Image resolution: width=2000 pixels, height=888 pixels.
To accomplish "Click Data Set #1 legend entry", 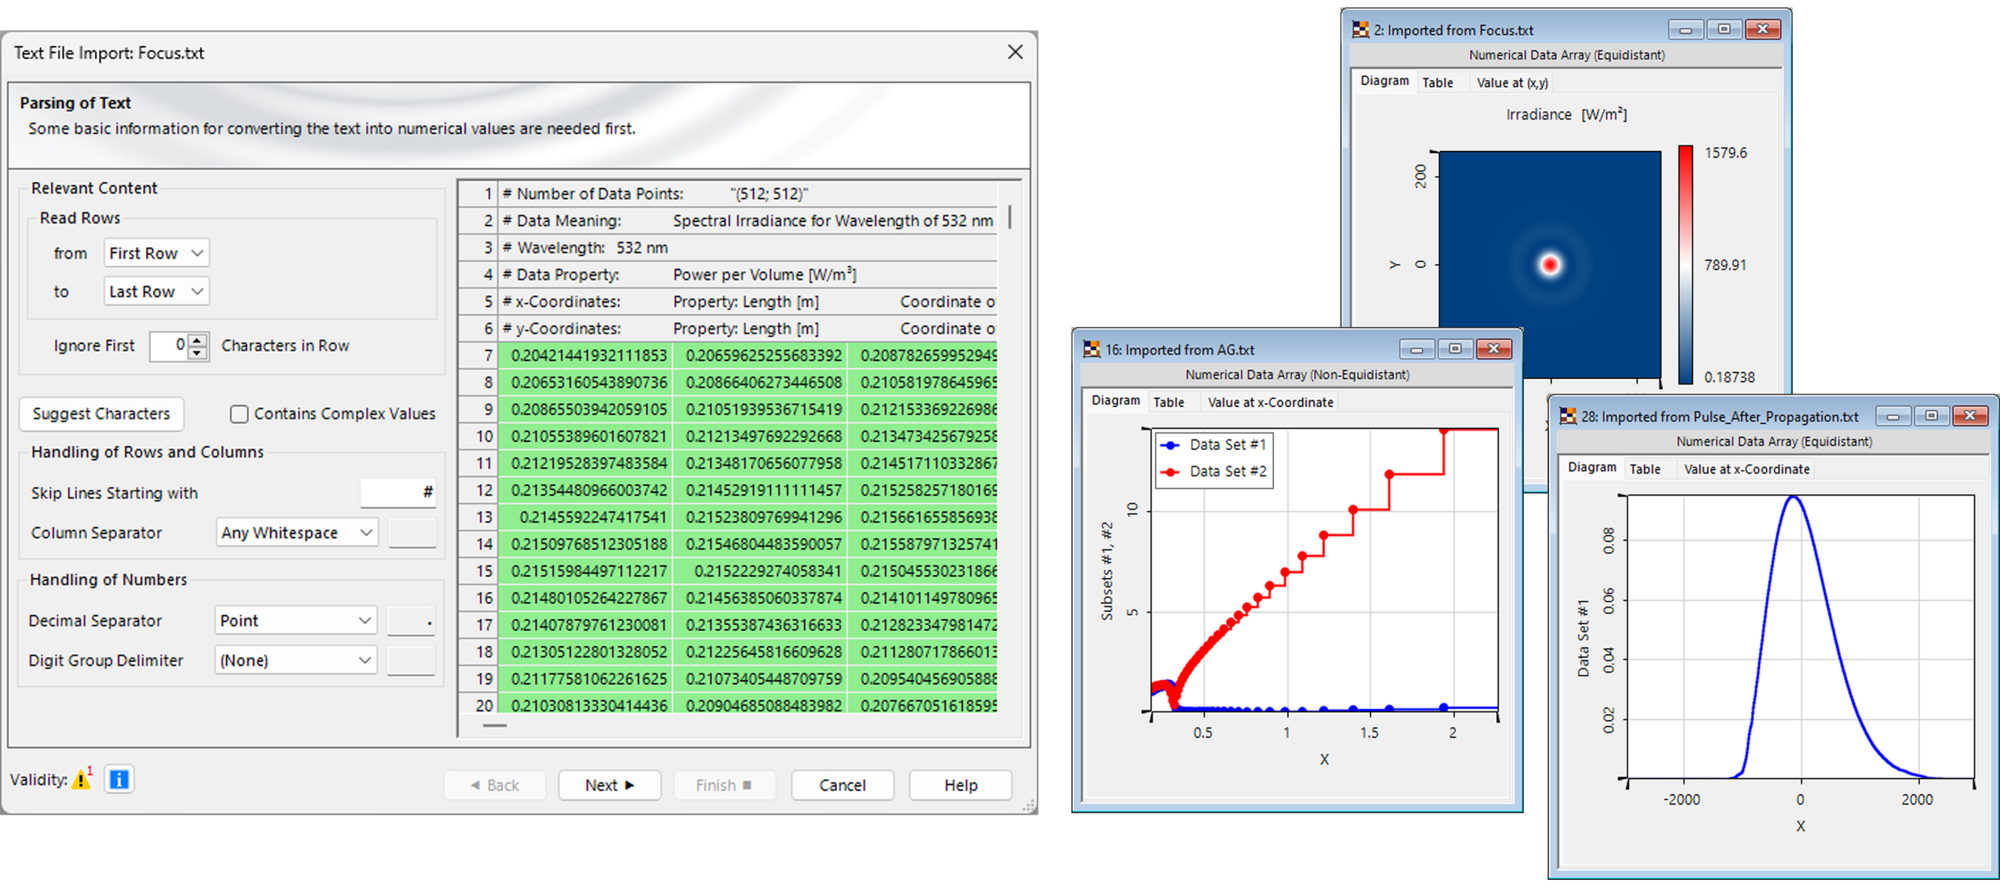I will pos(1213,445).
